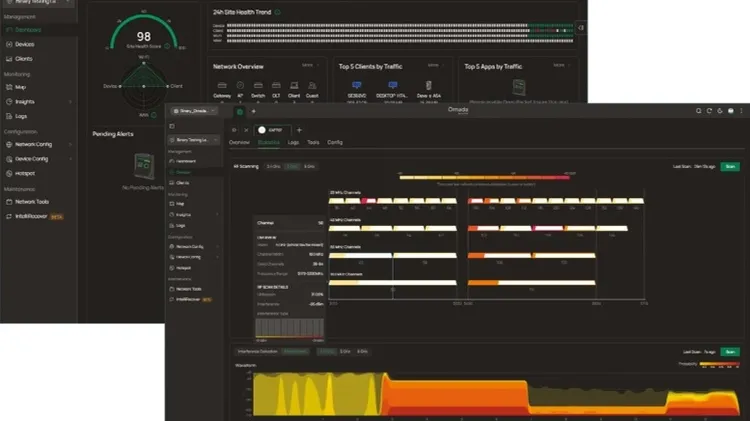Open Clients in the back window sidebar
The width and height of the screenshot is (750, 421).
pos(26,59)
